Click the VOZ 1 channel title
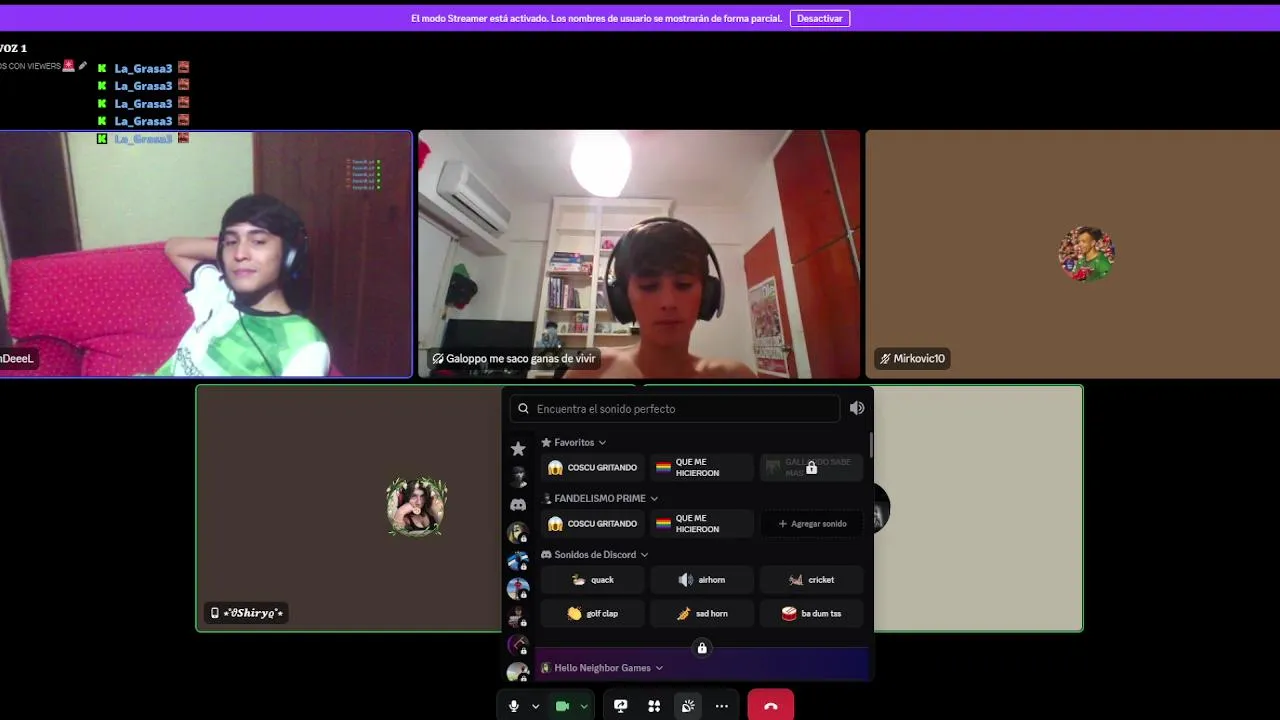The width and height of the screenshot is (1280, 720). pyautogui.click(x=13, y=48)
